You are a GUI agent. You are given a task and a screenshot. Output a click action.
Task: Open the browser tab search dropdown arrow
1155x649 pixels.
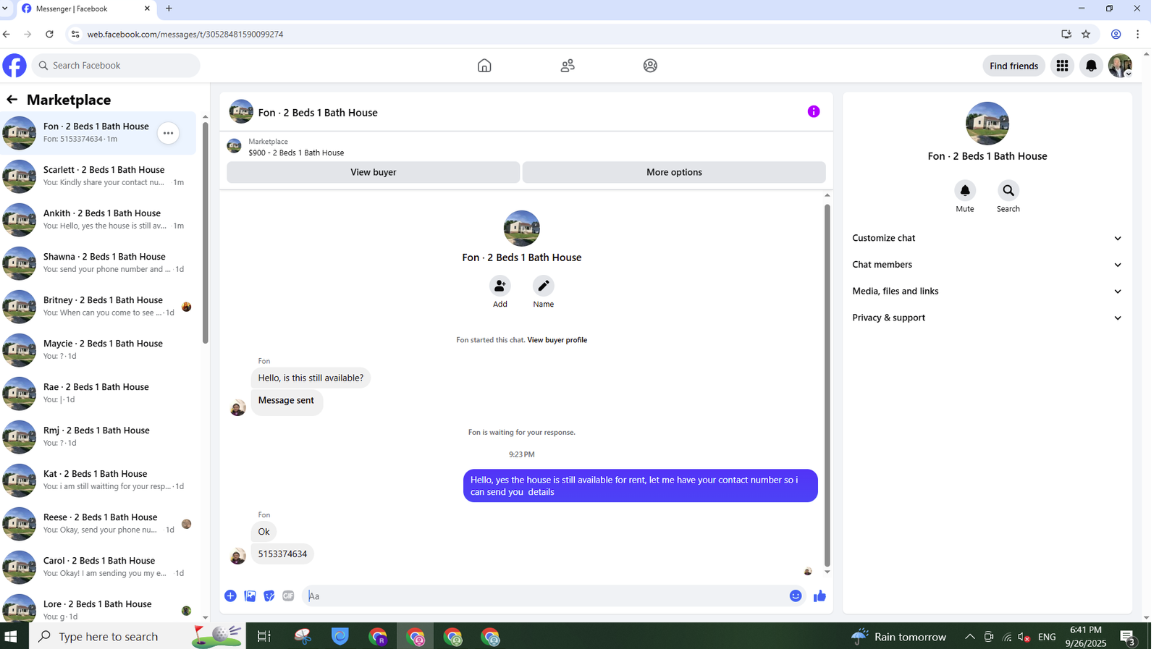pos(5,9)
